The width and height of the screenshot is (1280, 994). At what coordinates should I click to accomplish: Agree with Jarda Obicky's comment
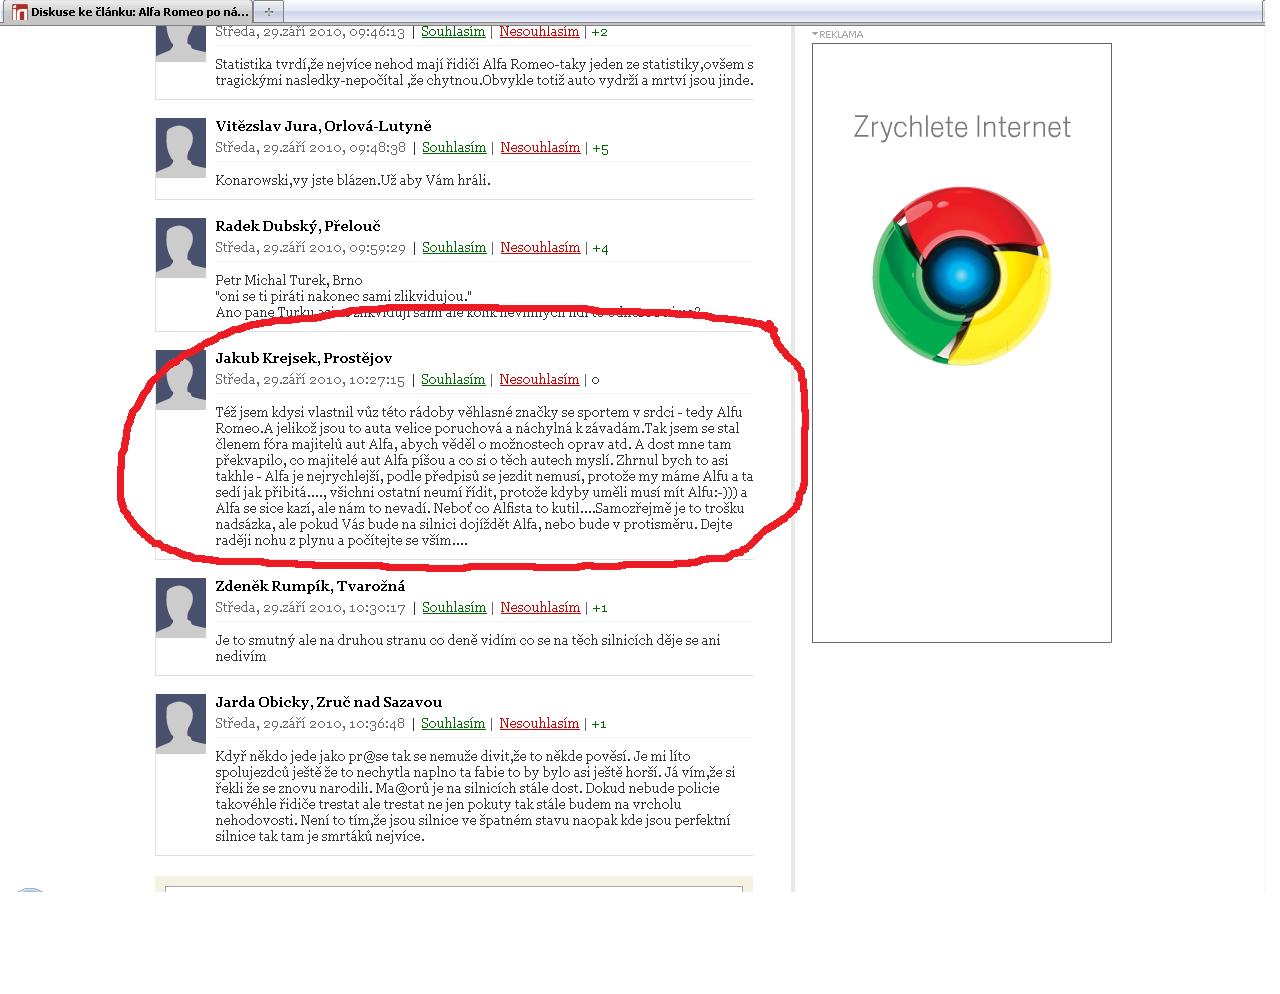point(452,723)
